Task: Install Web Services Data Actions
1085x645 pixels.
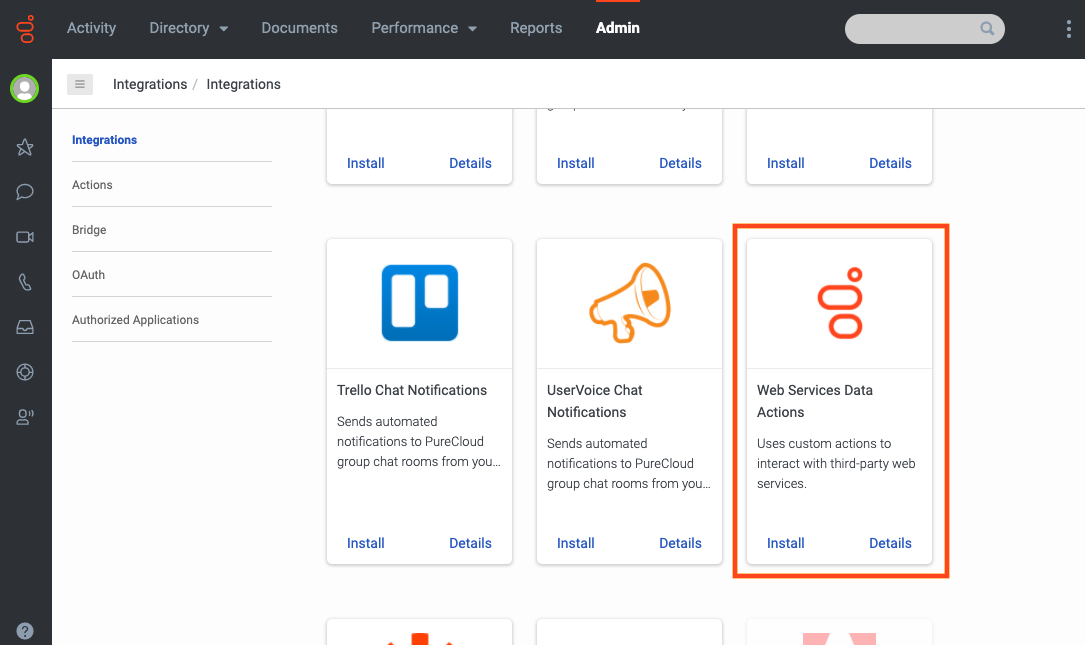Action: point(785,543)
